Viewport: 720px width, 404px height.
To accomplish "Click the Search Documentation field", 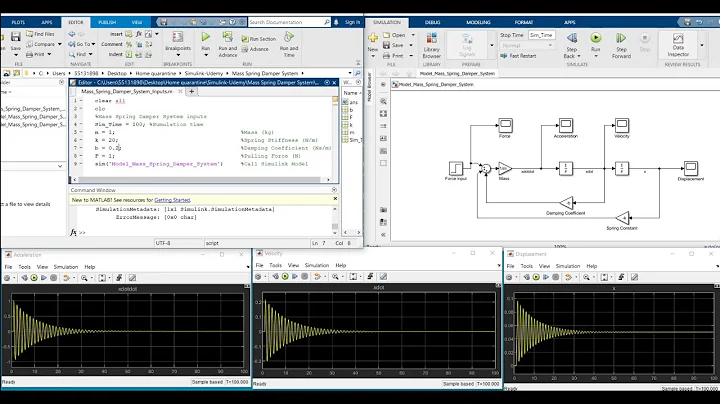I will click(x=289, y=22).
